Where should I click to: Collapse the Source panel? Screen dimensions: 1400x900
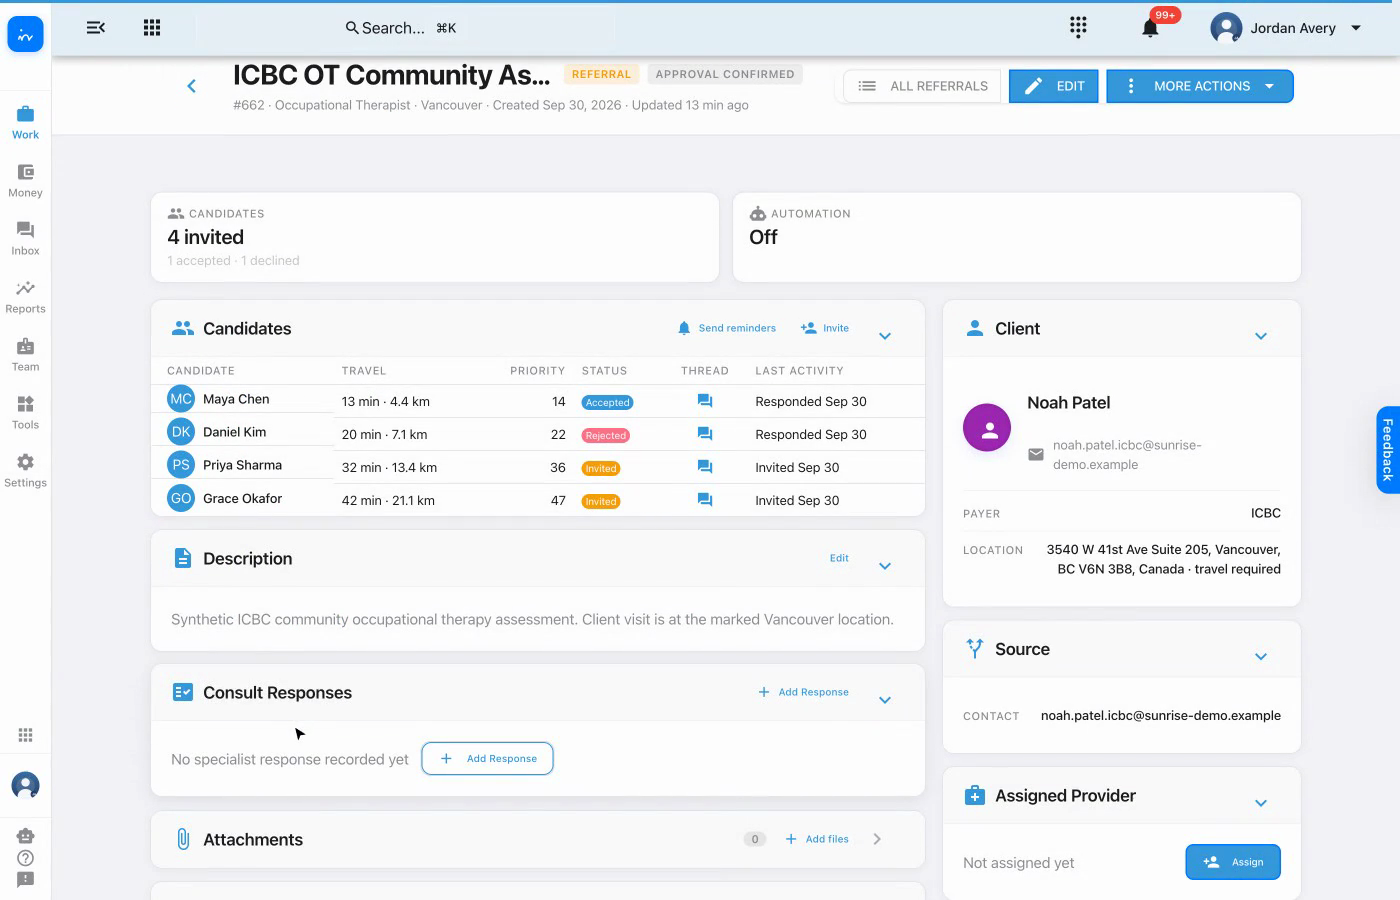[x=1261, y=656]
